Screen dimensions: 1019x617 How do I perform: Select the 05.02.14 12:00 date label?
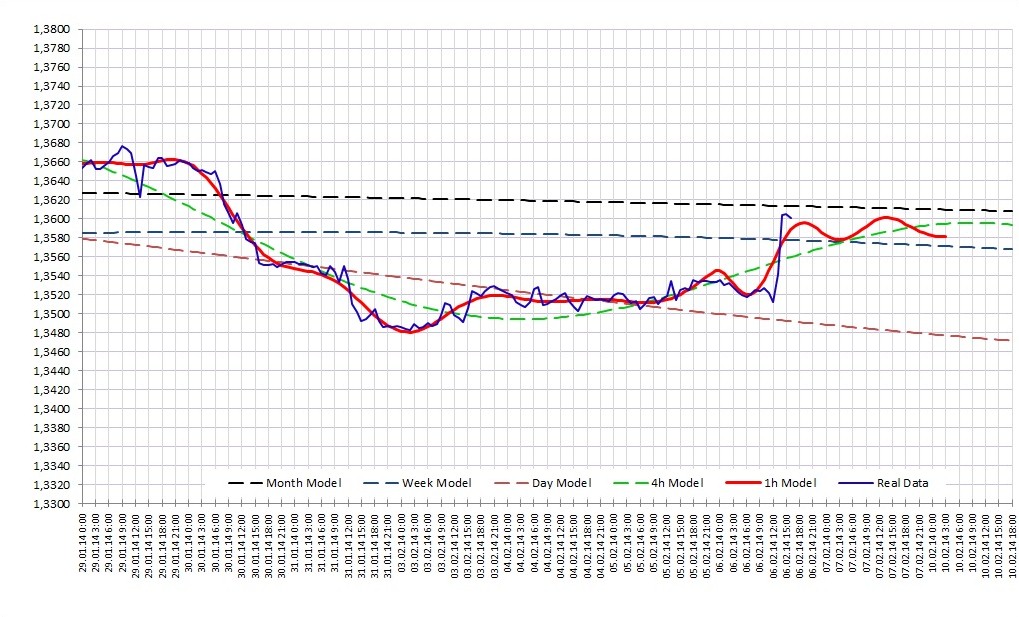coord(667,545)
